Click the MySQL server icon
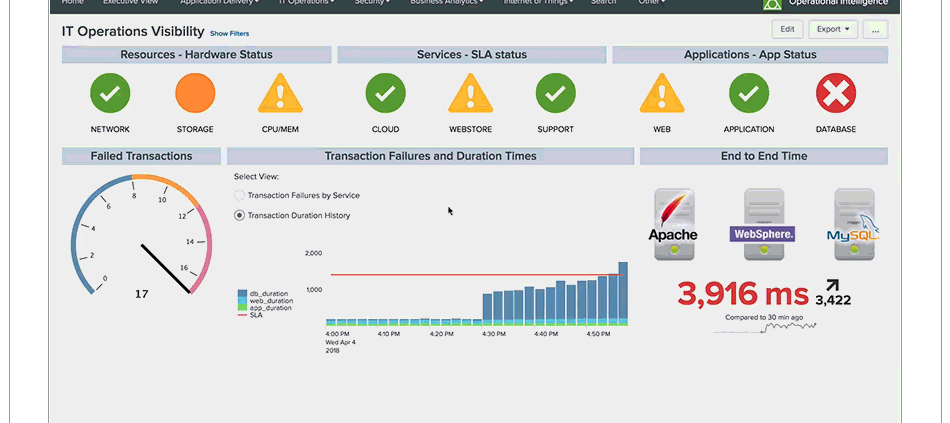This screenshot has height=423, width=950. click(854, 224)
